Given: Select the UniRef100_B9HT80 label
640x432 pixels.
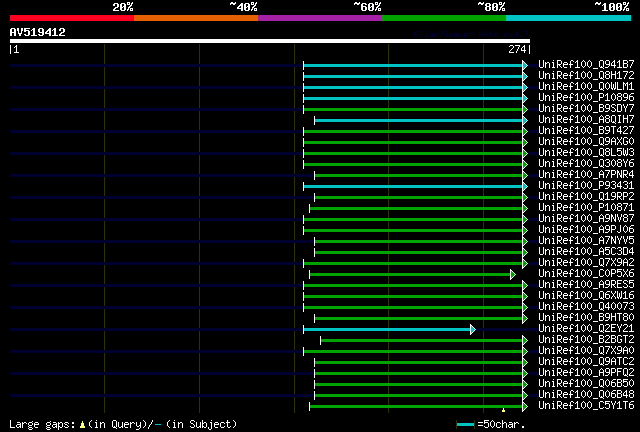Looking at the screenshot, I should 586,318.
